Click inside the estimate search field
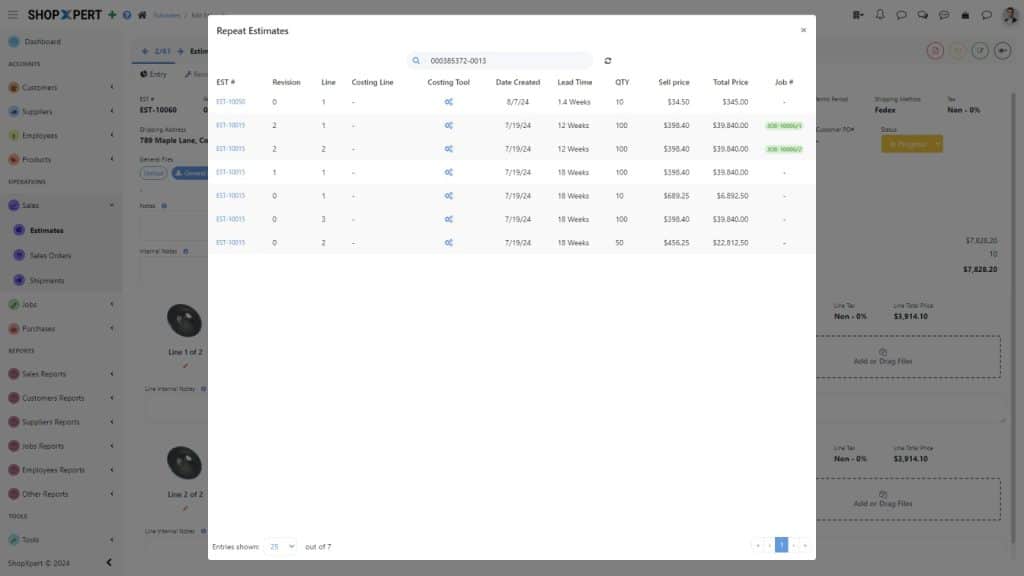Viewport: 1024px width, 576px height. click(x=500, y=60)
